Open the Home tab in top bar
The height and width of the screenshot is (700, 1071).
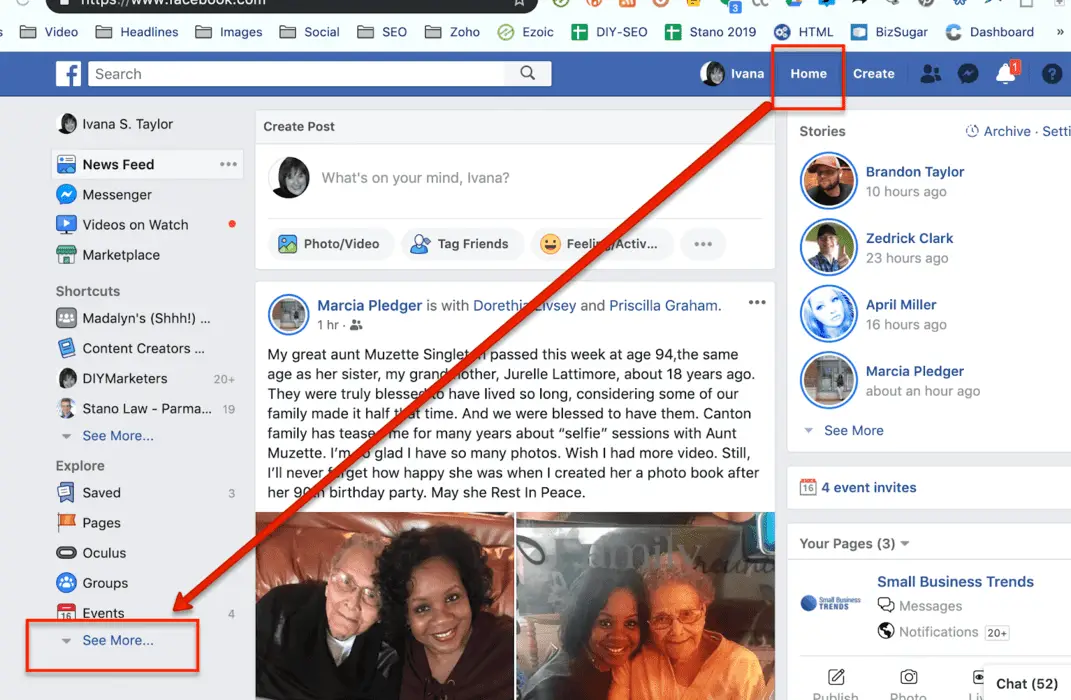pos(809,74)
